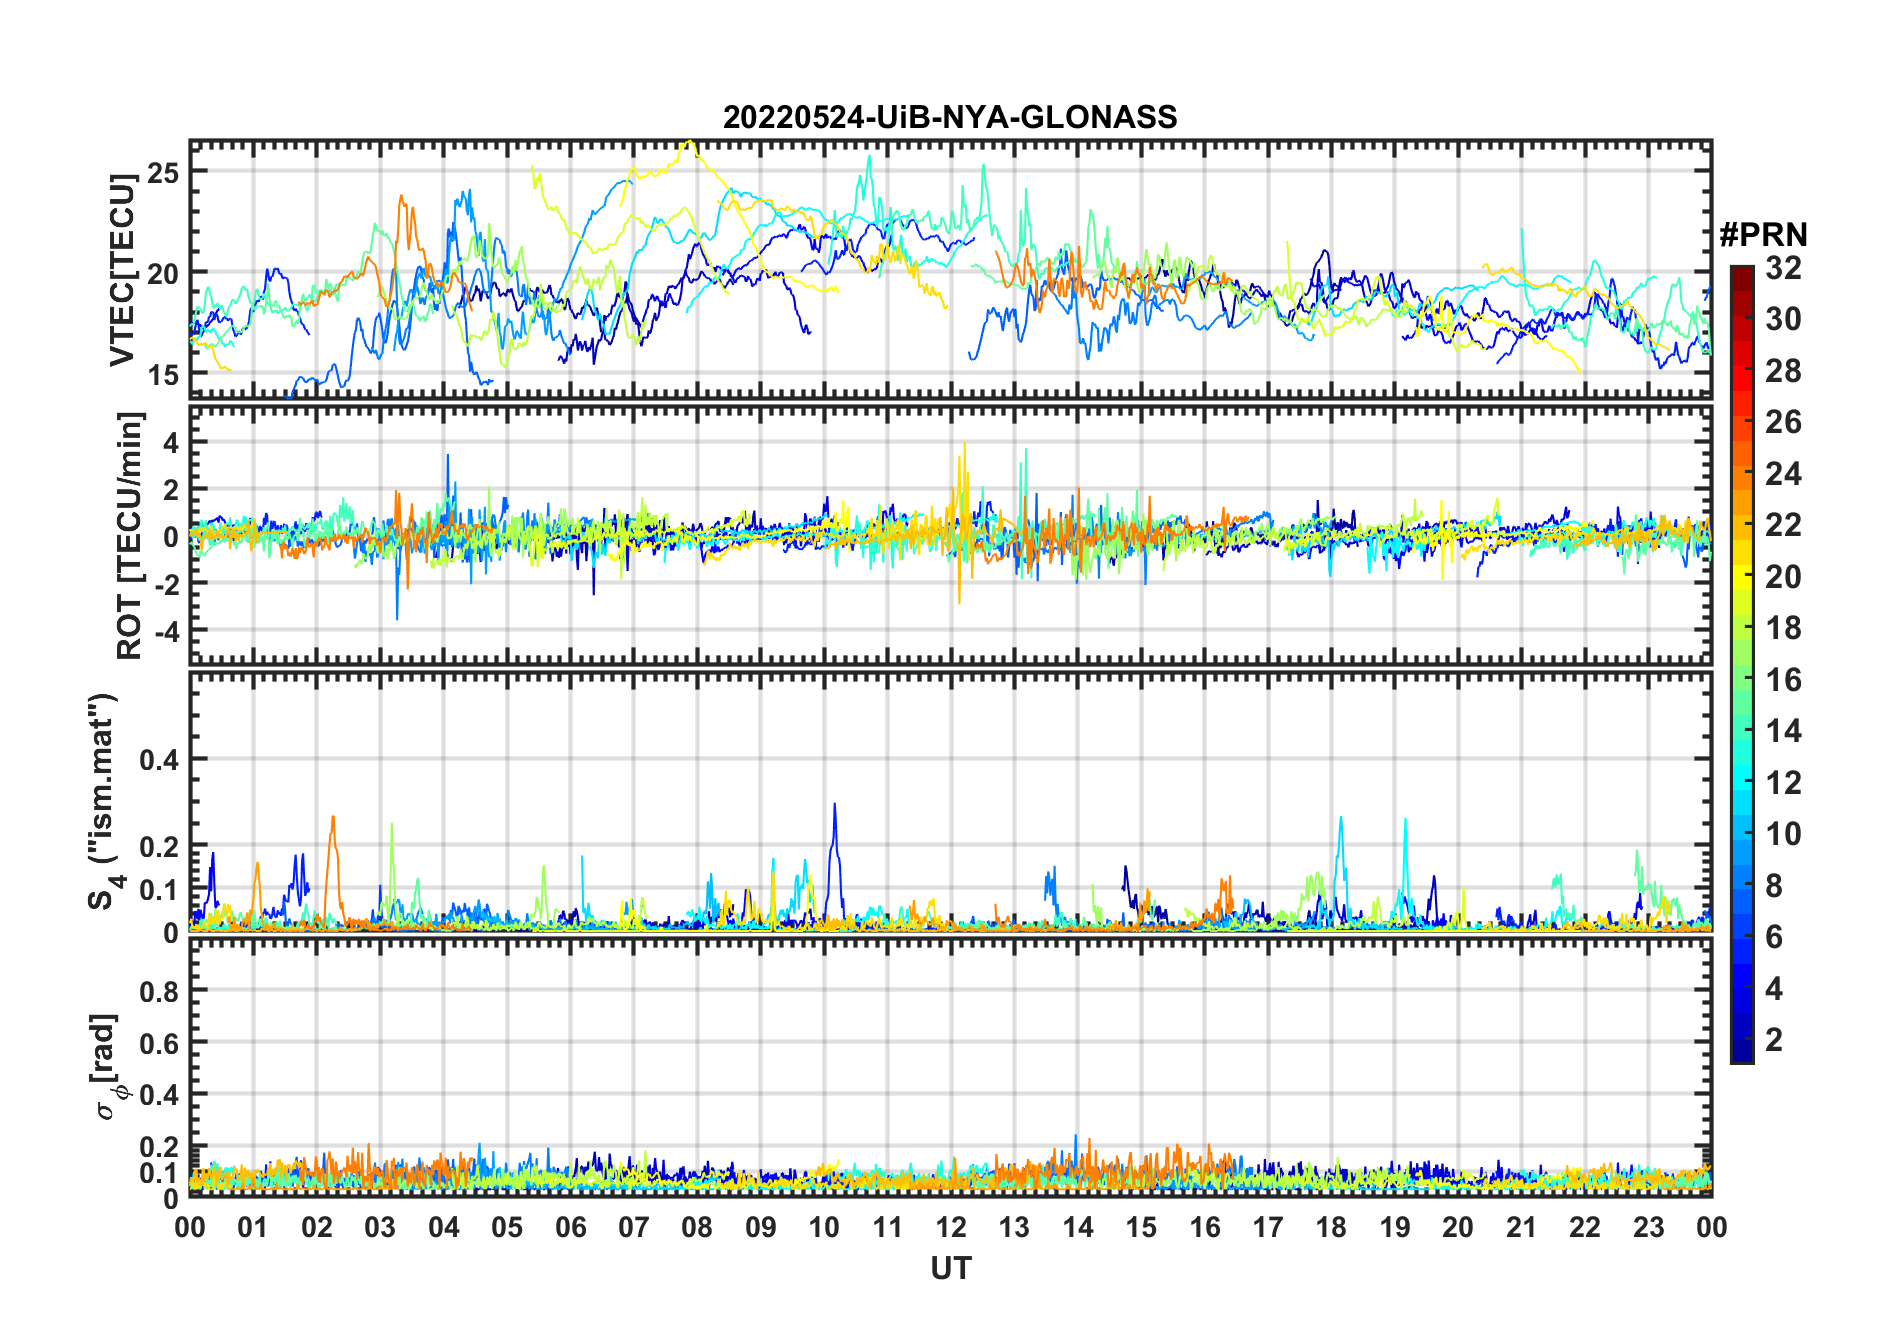Viewport: 1902px width, 1330px height.
Task: Select colorbar tick label "26"
Action: point(1783,422)
